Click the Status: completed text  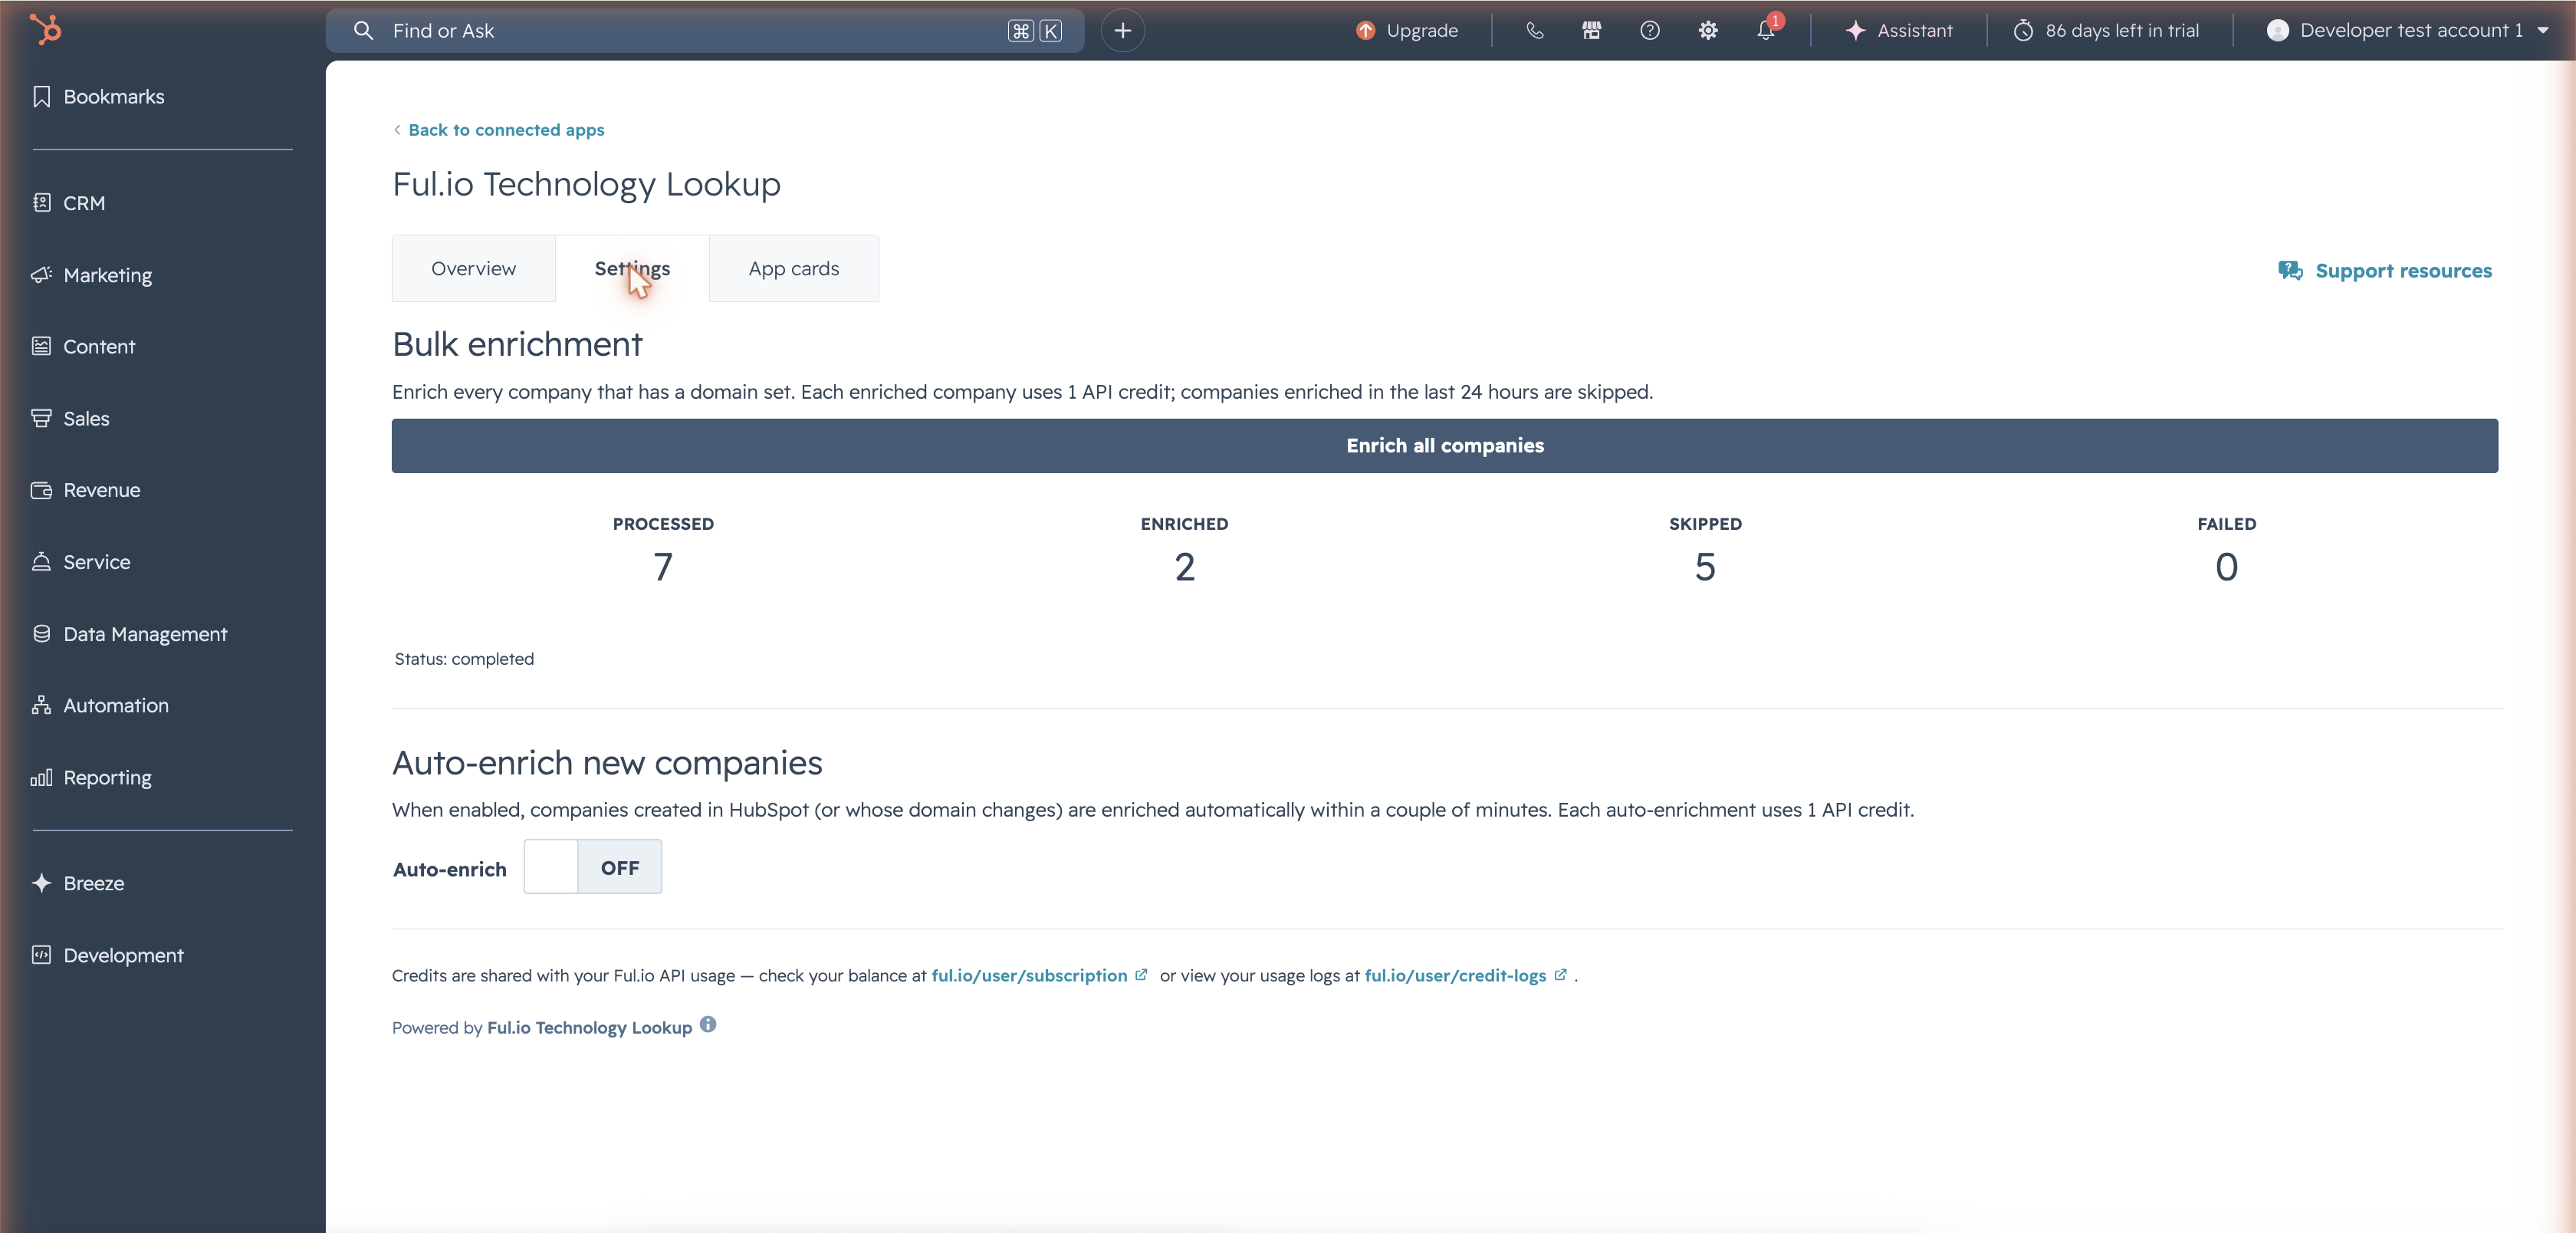tap(464, 659)
